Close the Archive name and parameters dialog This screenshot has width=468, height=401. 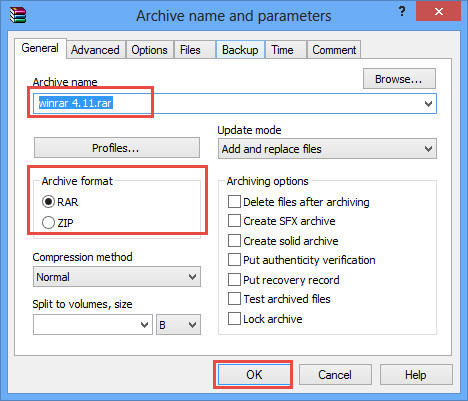438,12
